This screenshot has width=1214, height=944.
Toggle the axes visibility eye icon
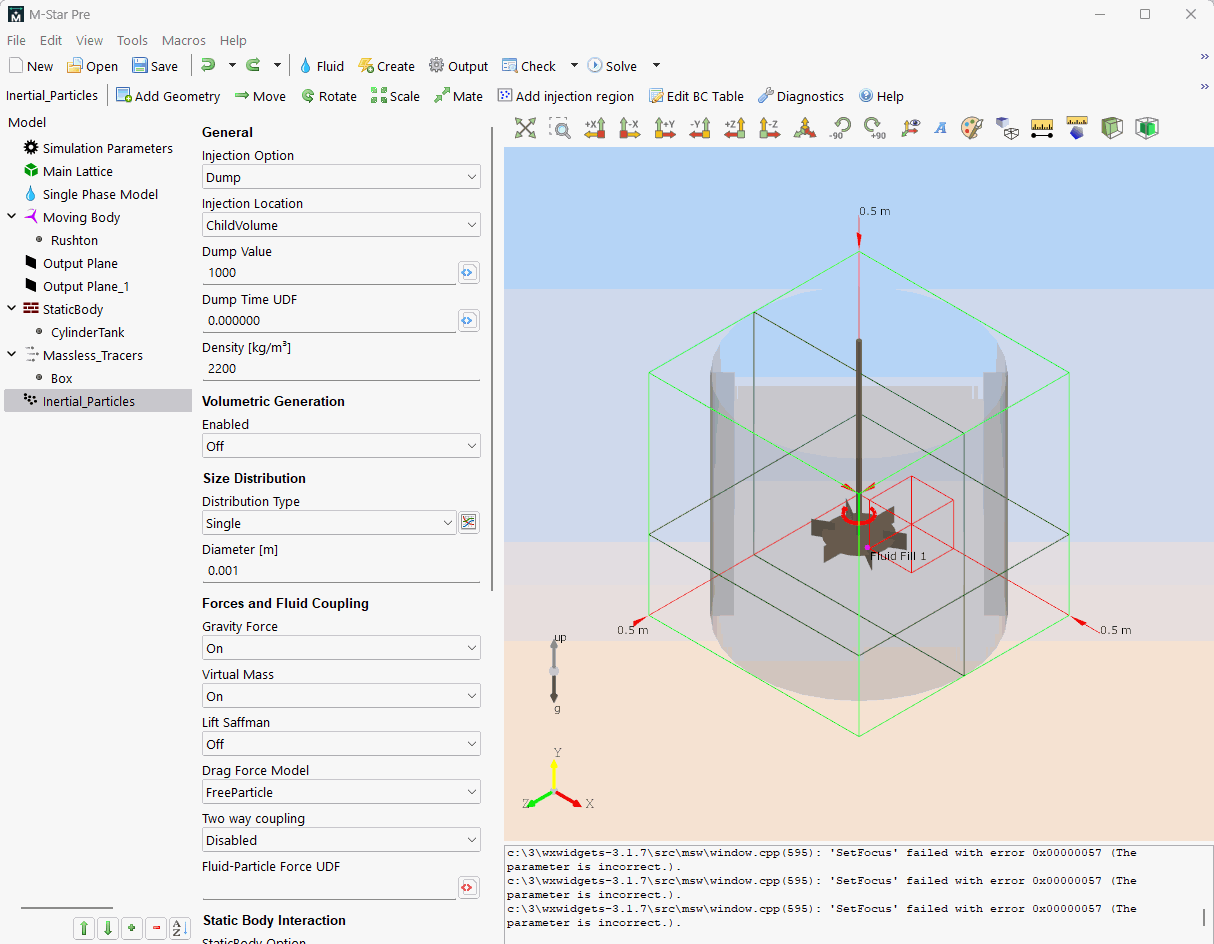pyautogui.click(x=909, y=127)
